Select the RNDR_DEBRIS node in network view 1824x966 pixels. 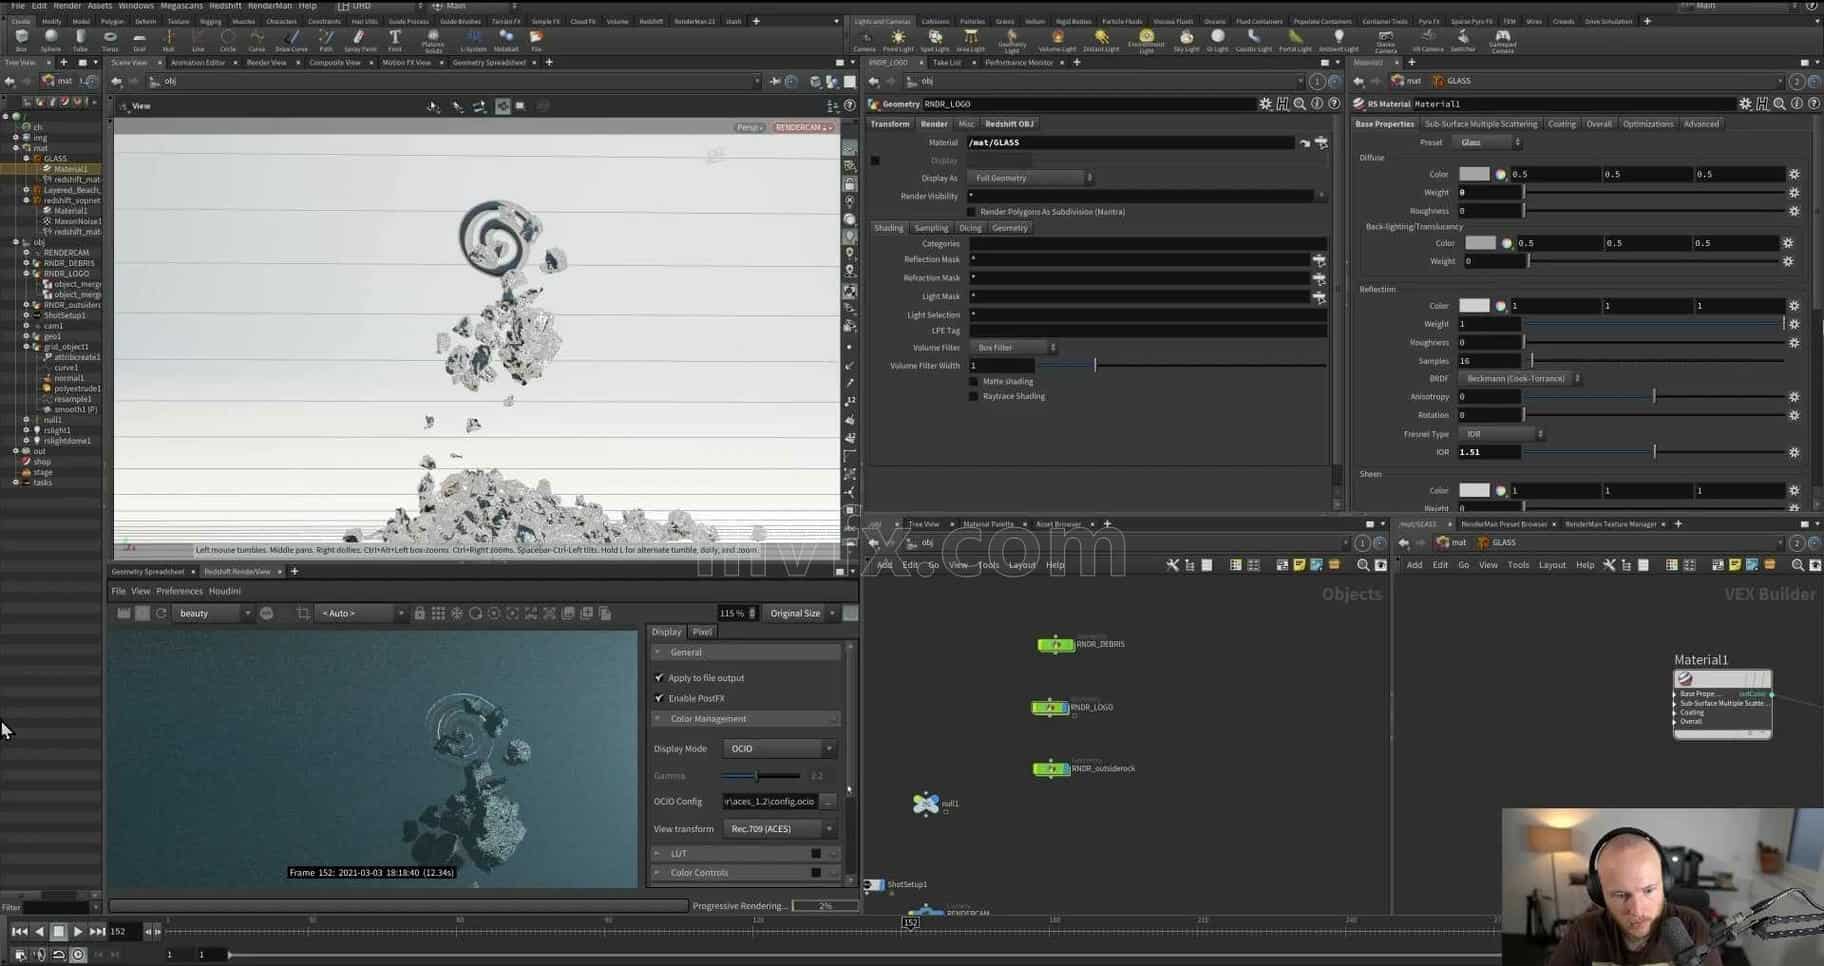click(1056, 644)
